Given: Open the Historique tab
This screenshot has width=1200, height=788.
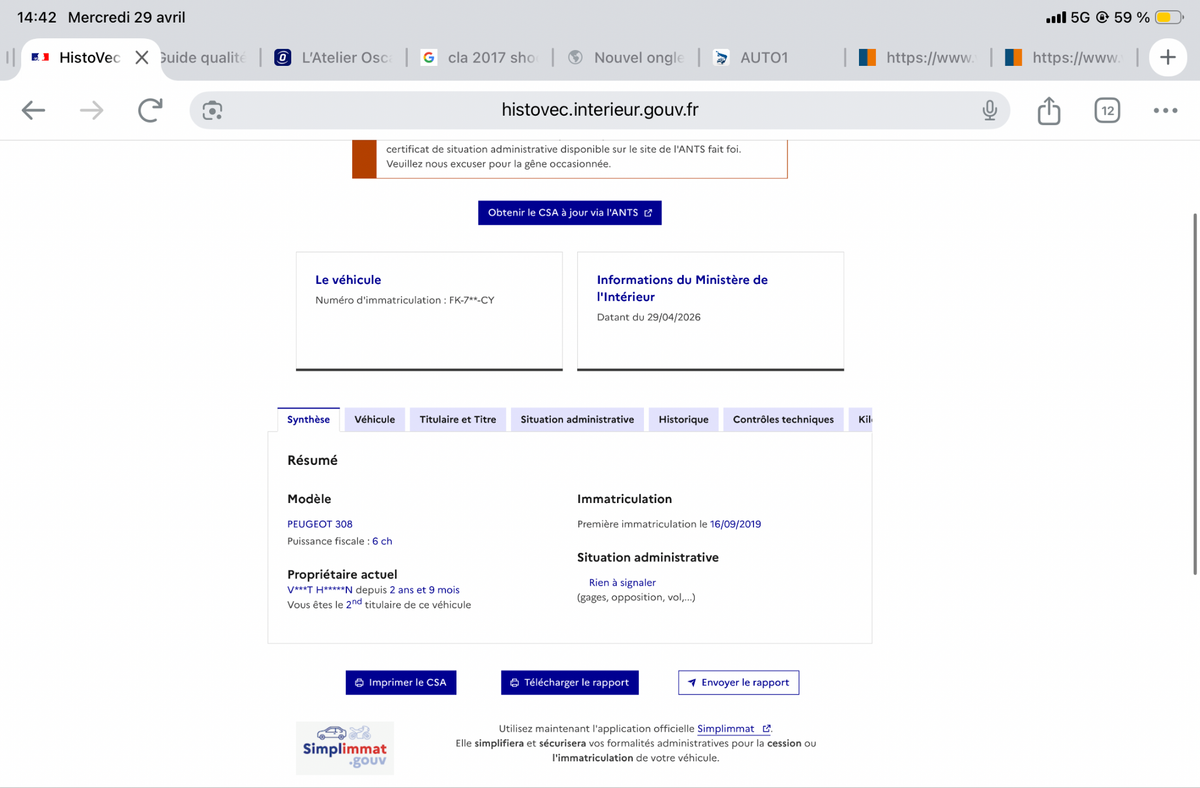Looking at the screenshot, I should (684, 420).
